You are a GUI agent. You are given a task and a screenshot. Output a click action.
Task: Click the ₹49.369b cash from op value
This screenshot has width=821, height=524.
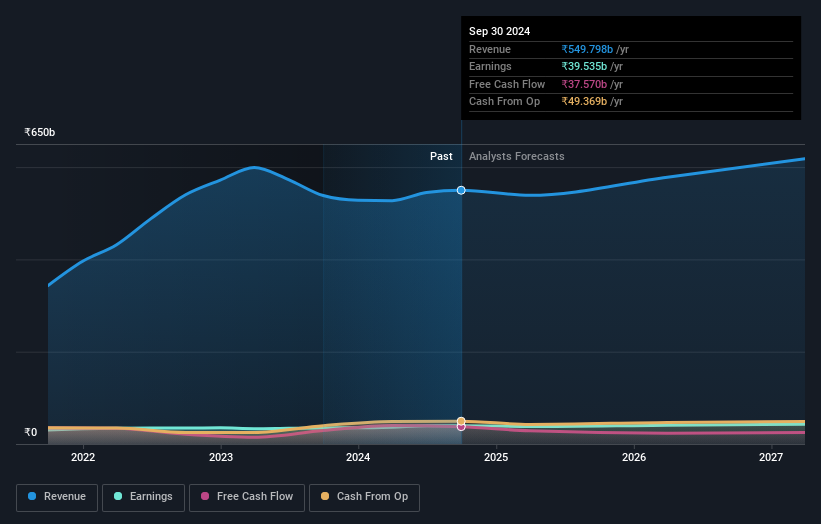(x=584, y=102)
